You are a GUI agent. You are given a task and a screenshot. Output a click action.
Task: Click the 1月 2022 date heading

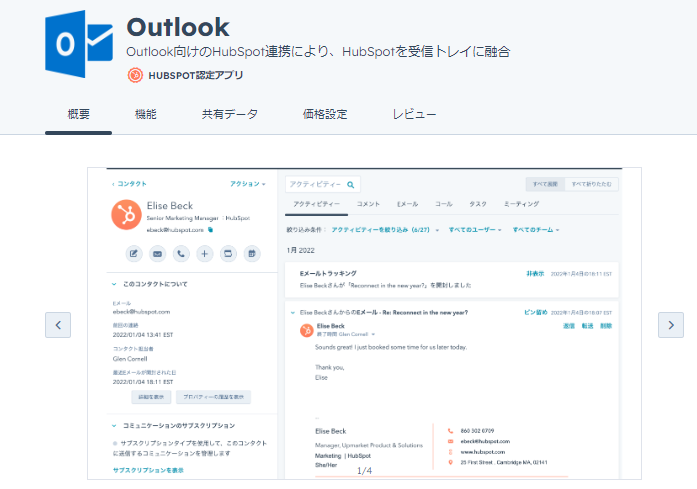coord(300,250)
